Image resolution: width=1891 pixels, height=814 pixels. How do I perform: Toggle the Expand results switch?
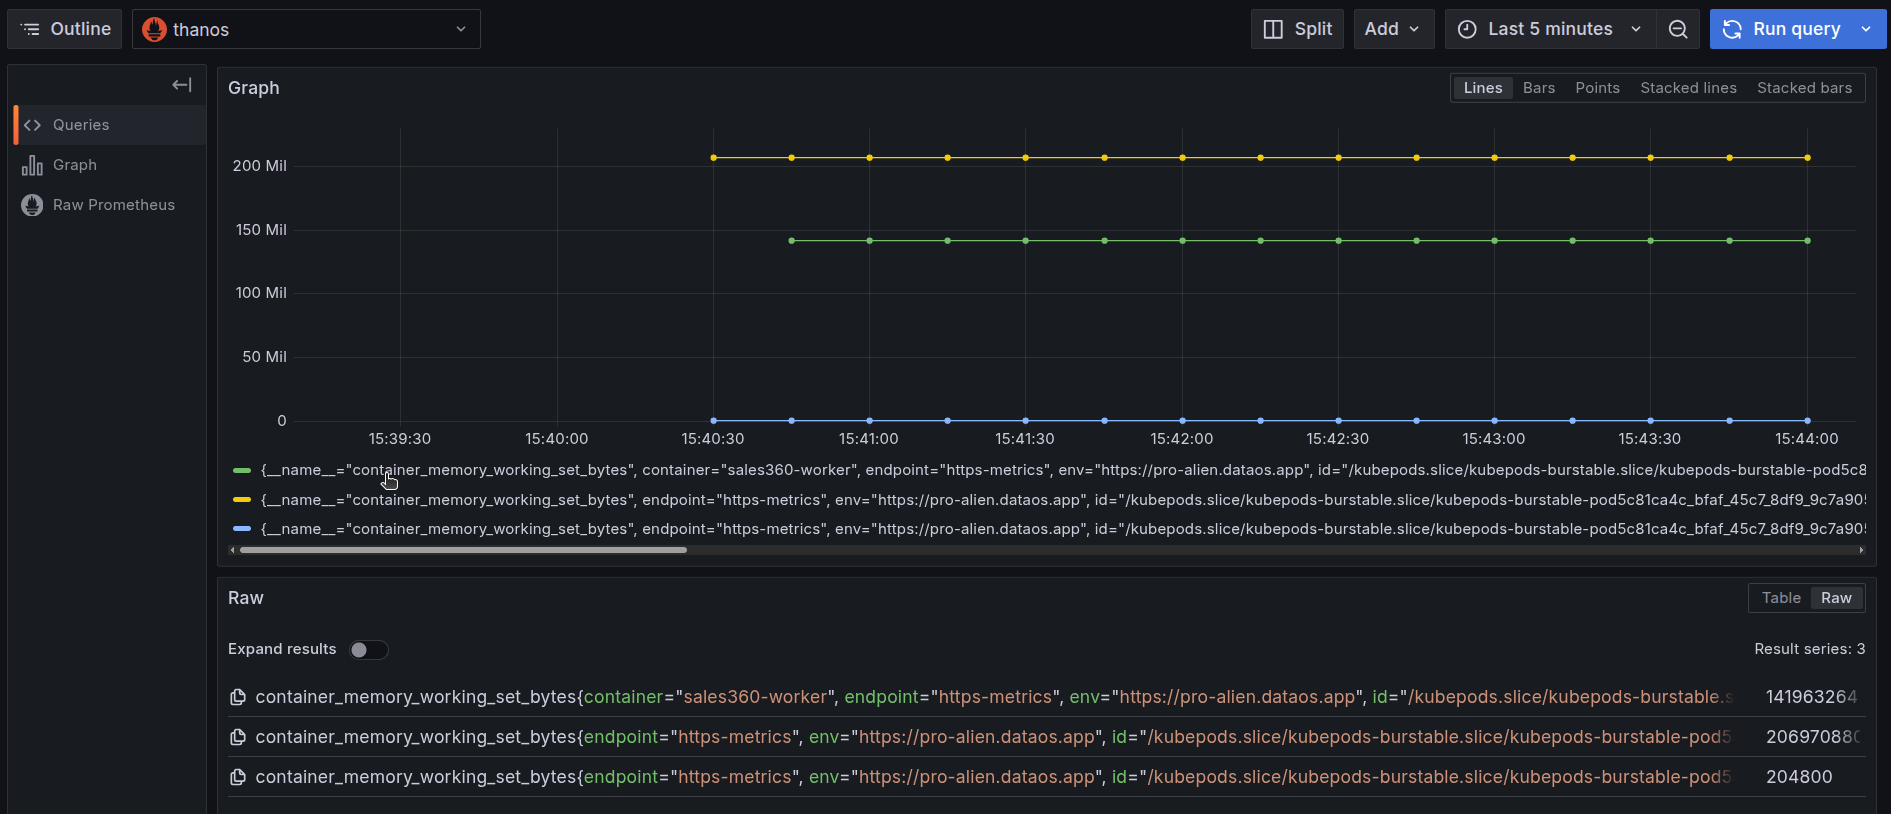(x=368, y=650)
